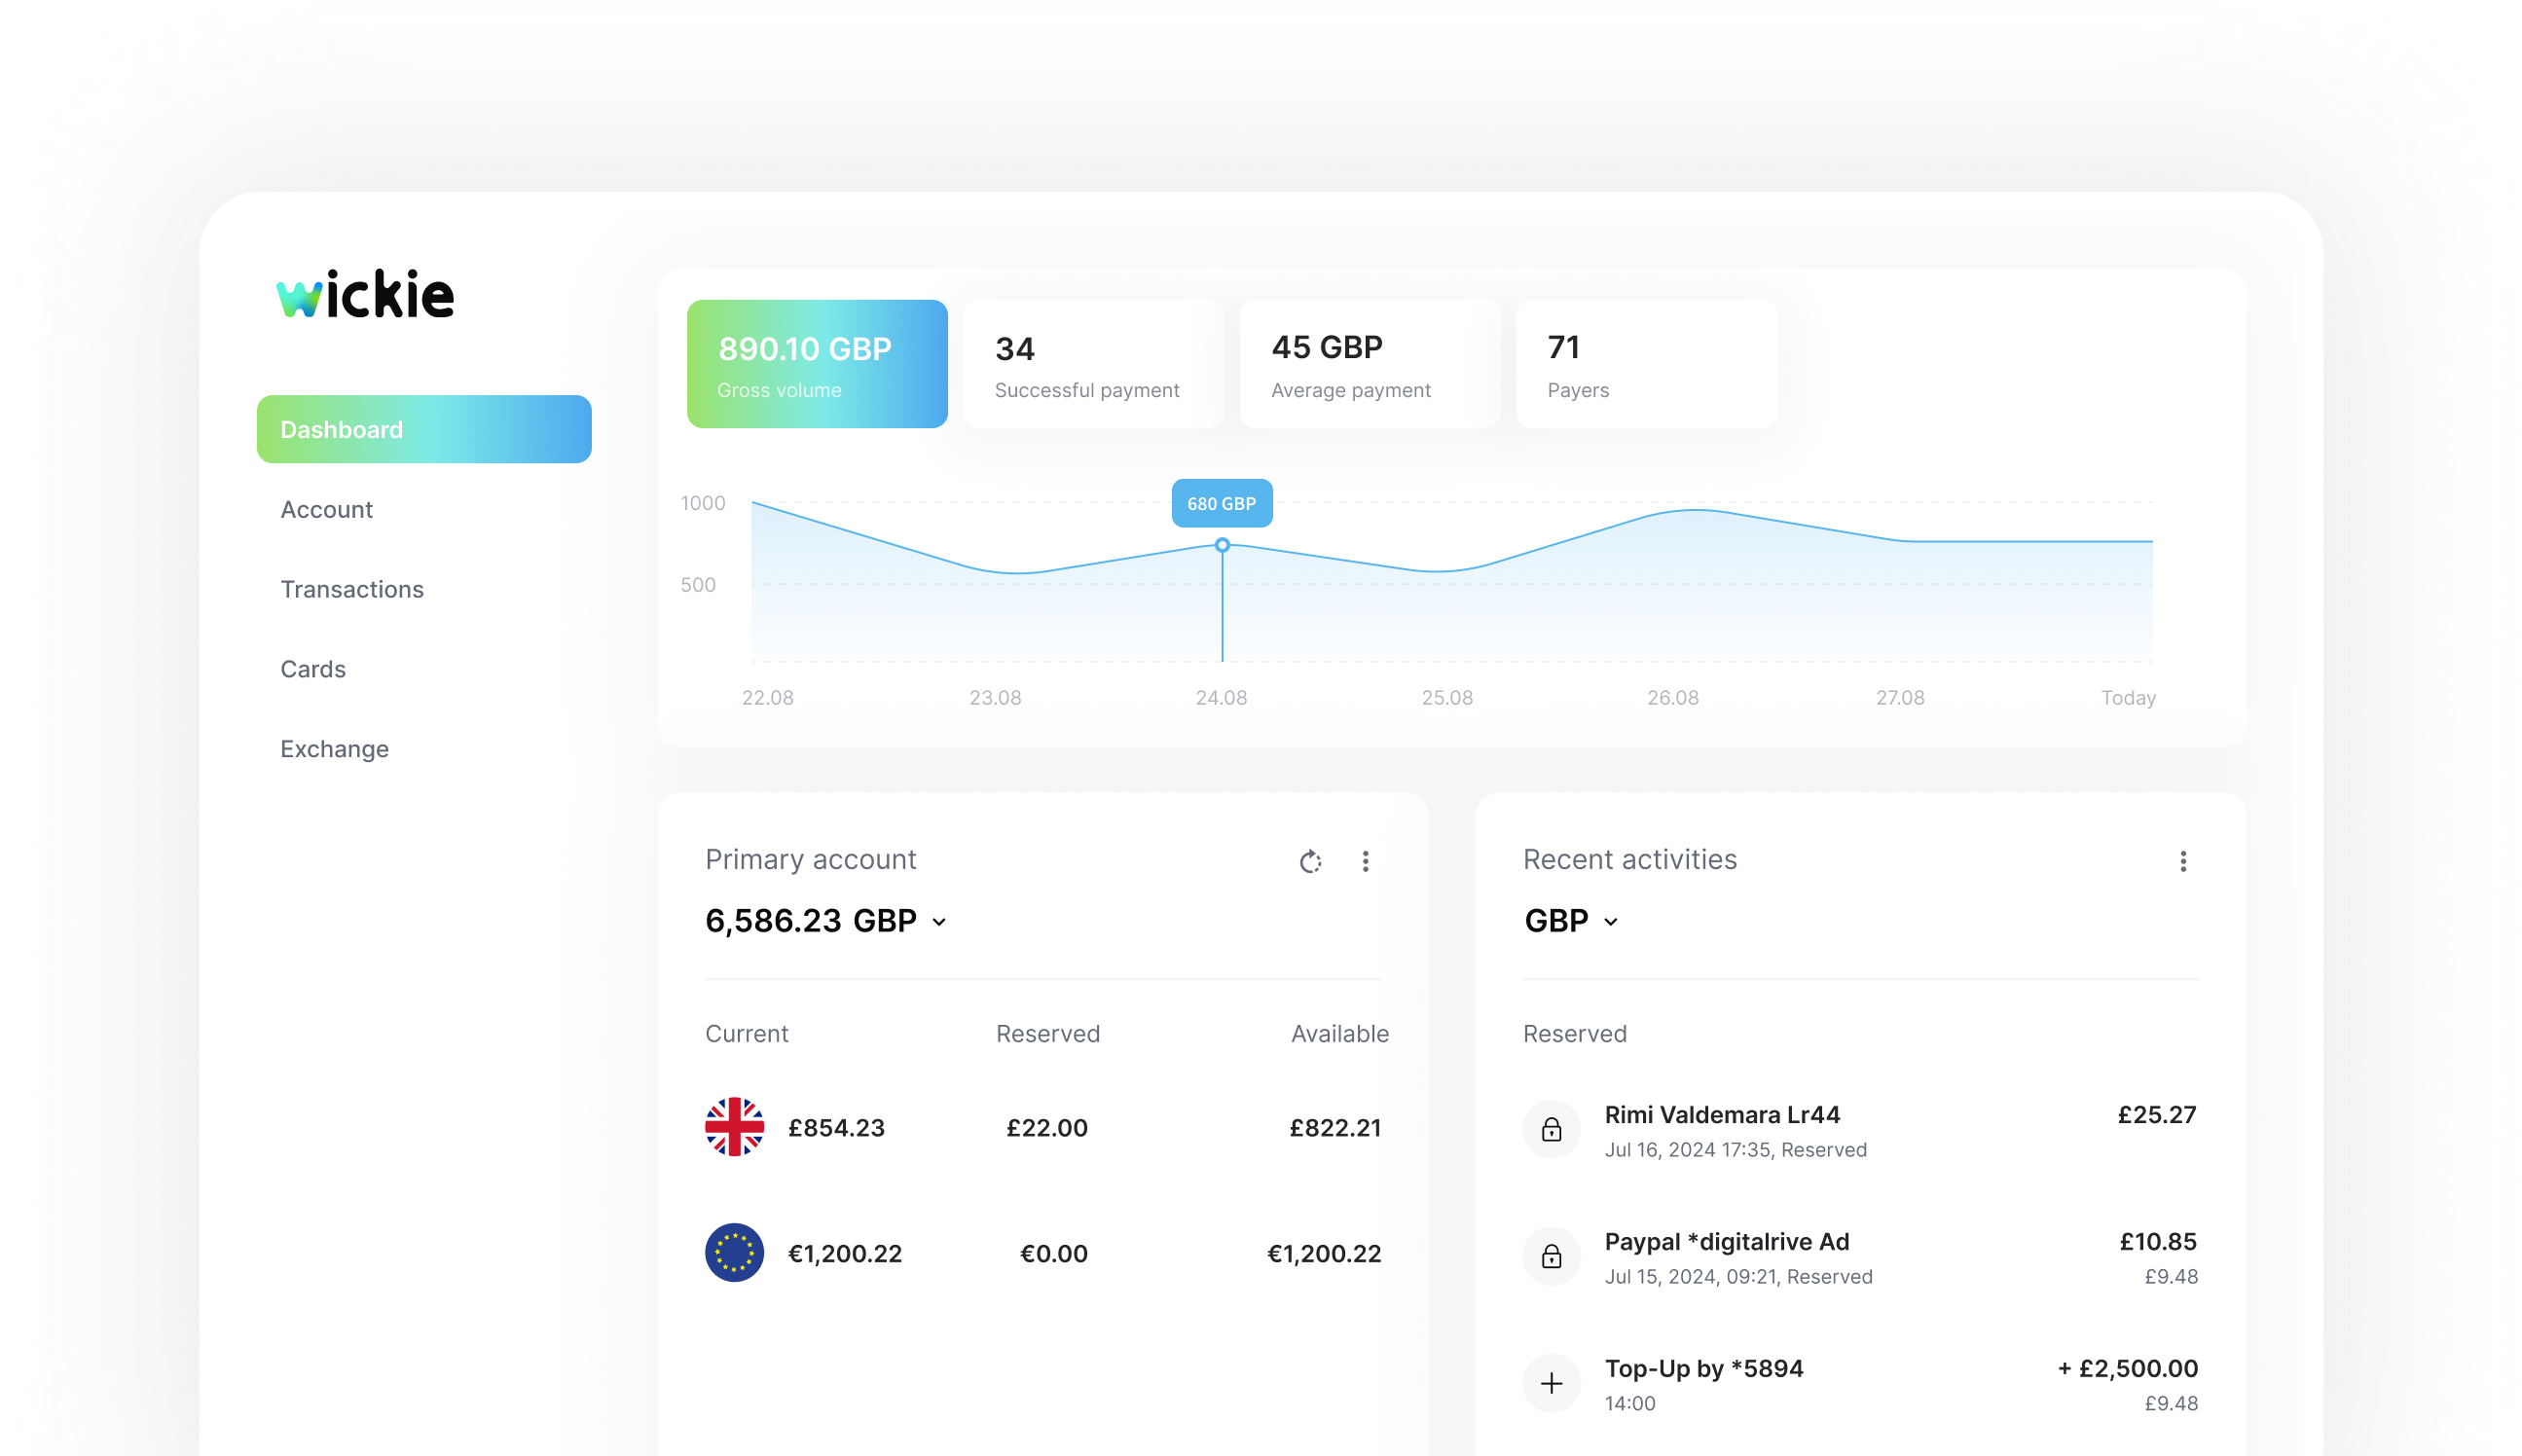Open the Paypal *digitalrive Ad transaction
Screen dimensions: 2522x1456
(x=1860, y=1257)
